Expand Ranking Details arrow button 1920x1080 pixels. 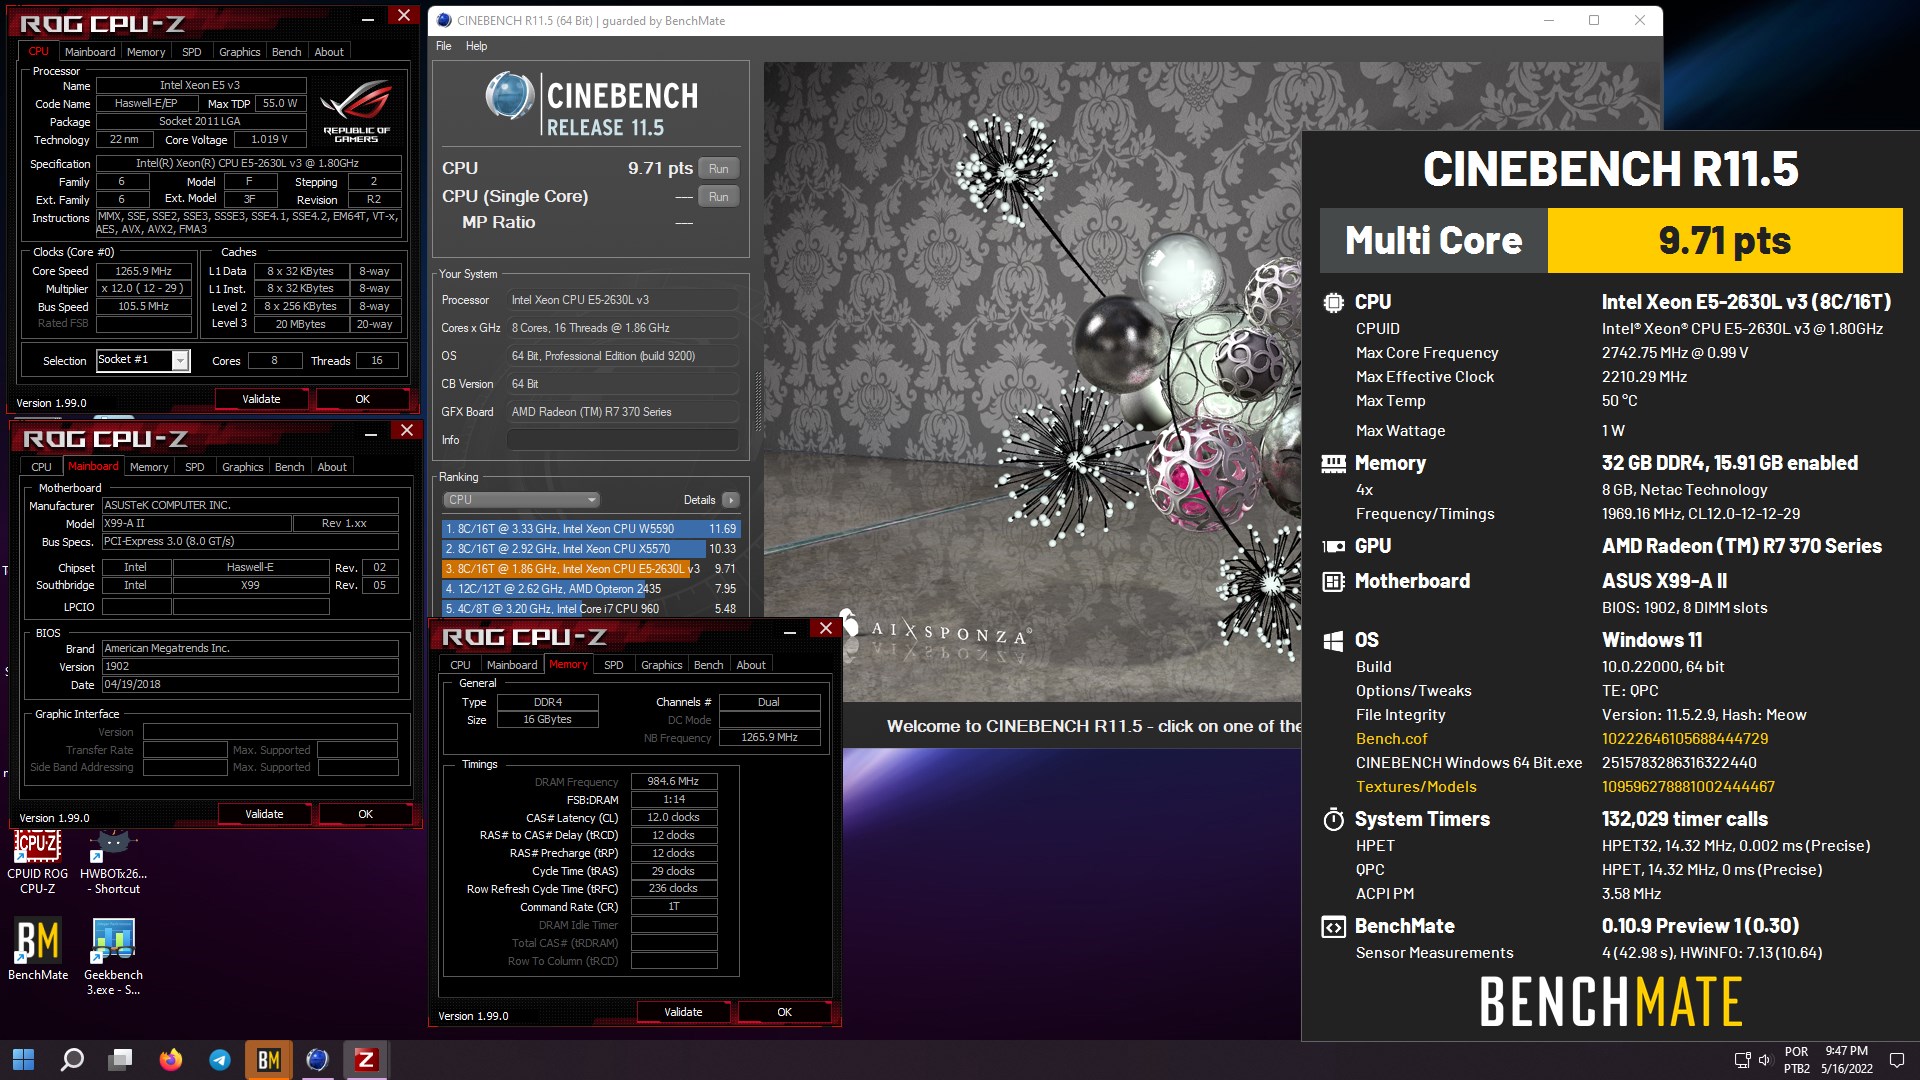tap(731, 500)
